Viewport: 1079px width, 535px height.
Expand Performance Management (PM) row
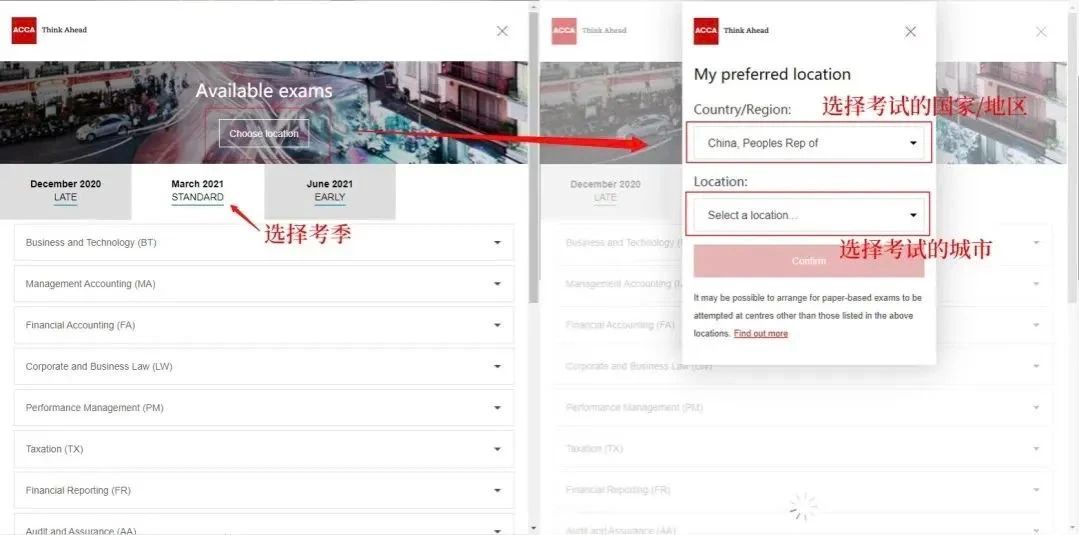click(x=264, y=408)
